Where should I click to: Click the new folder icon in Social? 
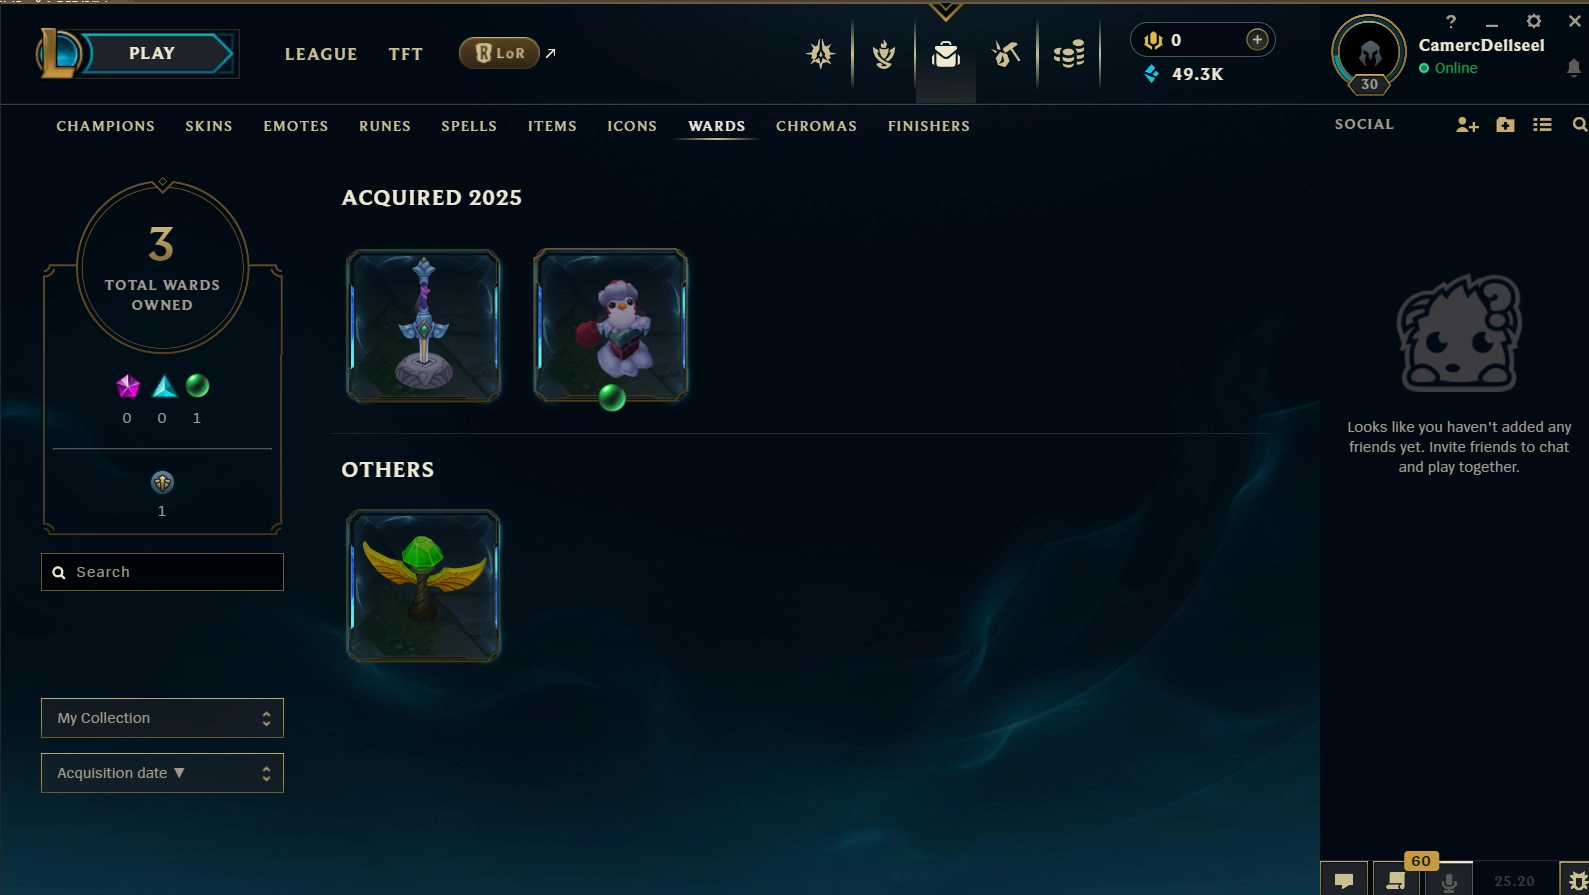[x=1505, y=125]
